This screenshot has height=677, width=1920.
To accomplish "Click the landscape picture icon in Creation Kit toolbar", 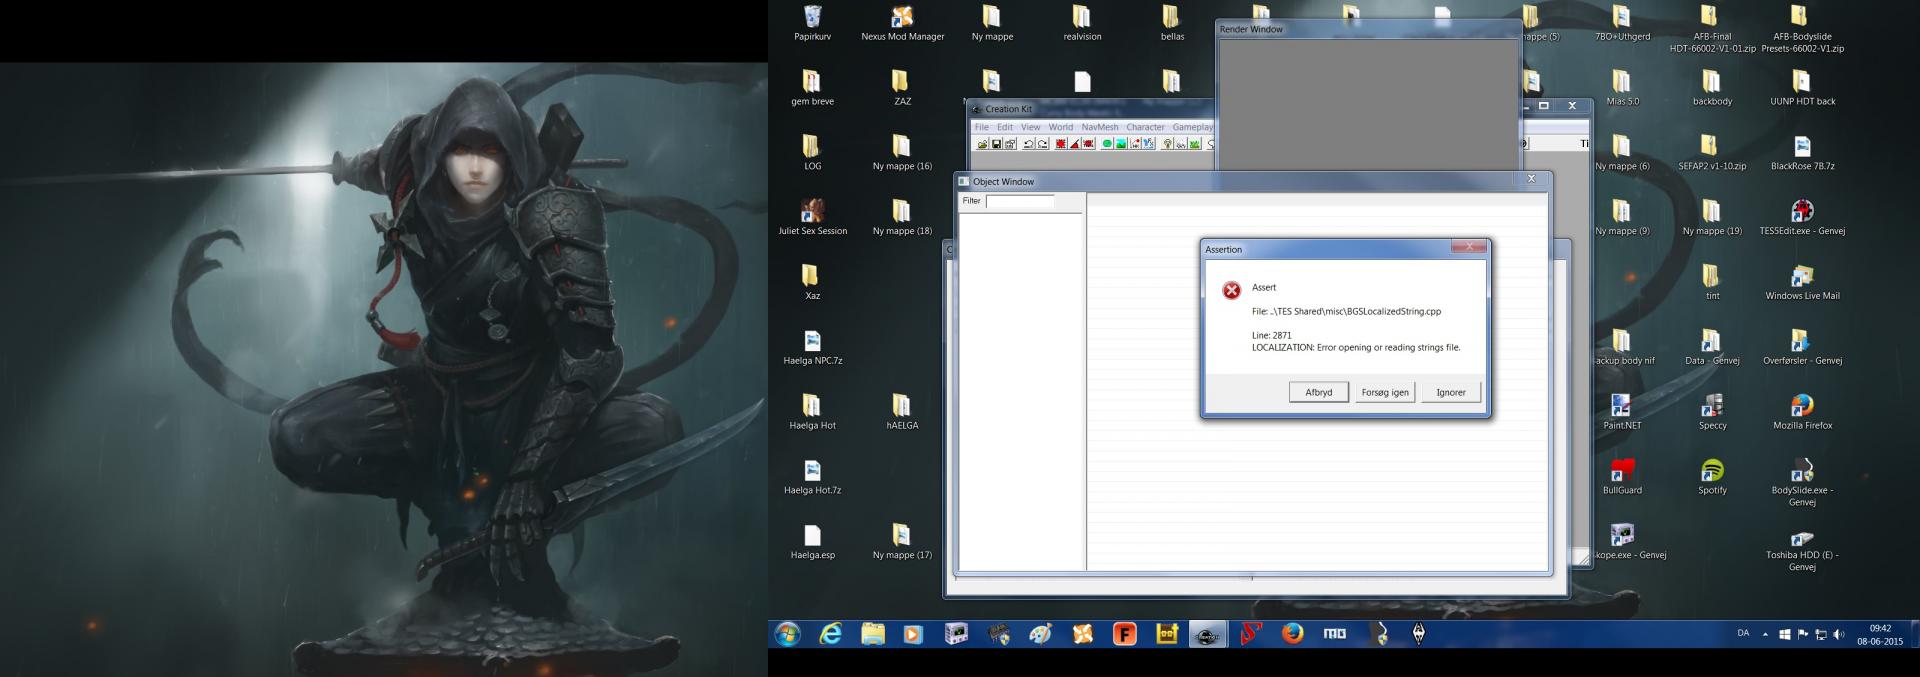I will (x=1121, y=144).
